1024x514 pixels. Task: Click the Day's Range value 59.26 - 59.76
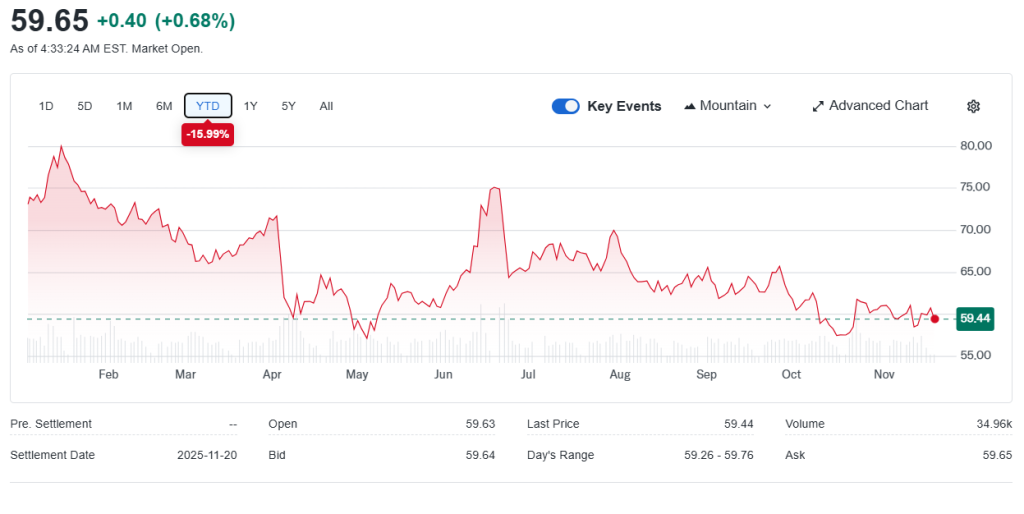tap(719, 455)
